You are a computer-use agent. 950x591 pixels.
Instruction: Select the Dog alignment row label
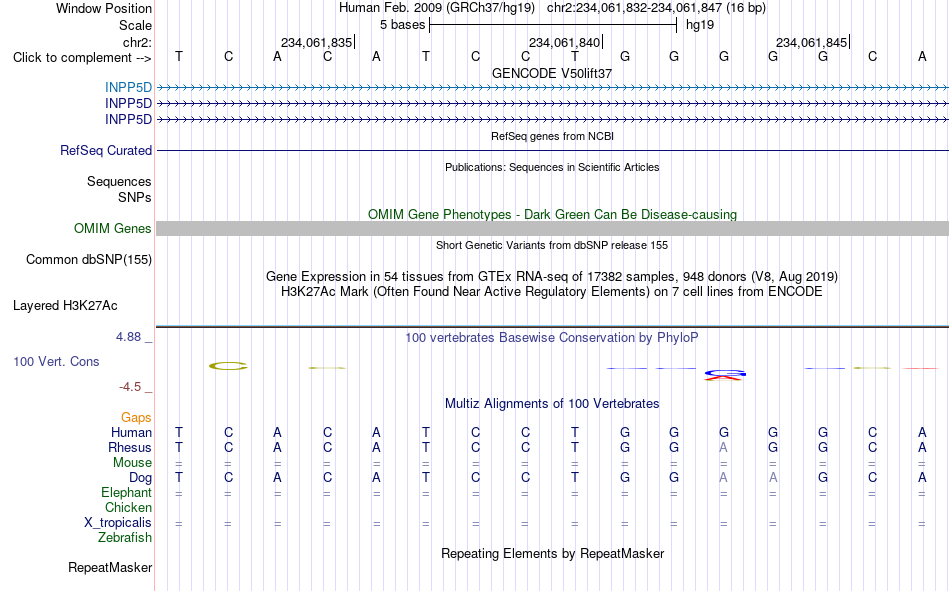[140, 478]
